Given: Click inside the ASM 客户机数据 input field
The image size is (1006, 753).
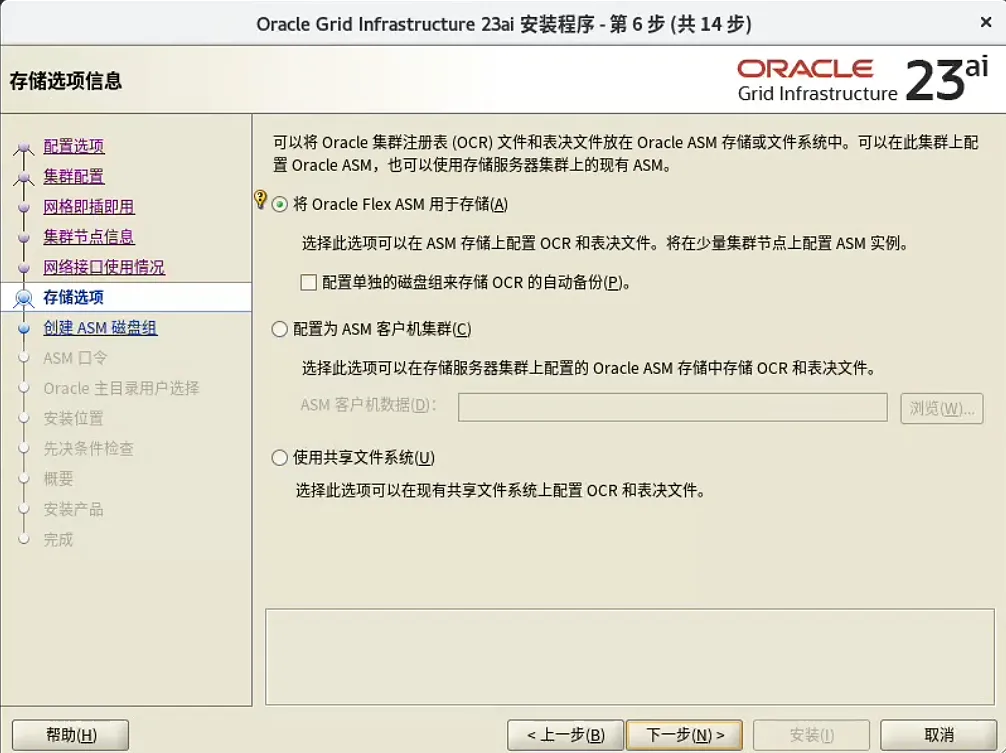Looking at the screenshot, I should point(672,407).
